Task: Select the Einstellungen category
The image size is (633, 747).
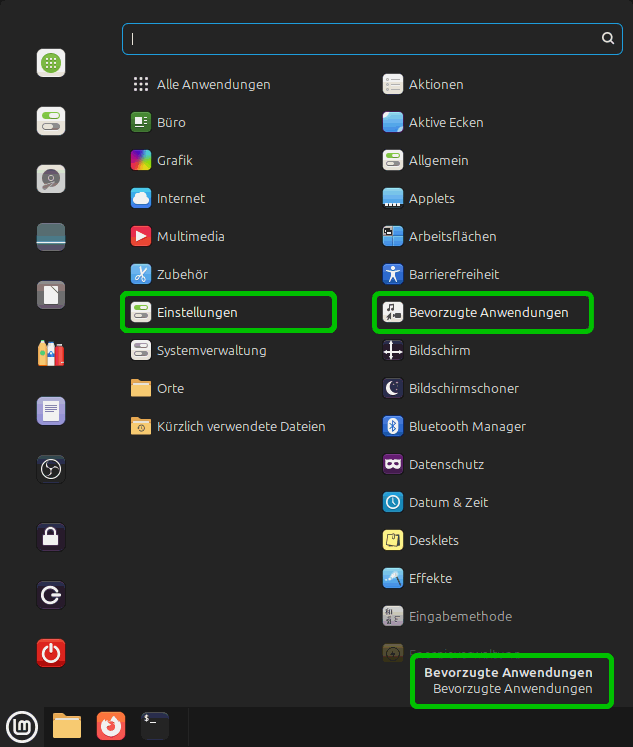Action: [197, 312]
